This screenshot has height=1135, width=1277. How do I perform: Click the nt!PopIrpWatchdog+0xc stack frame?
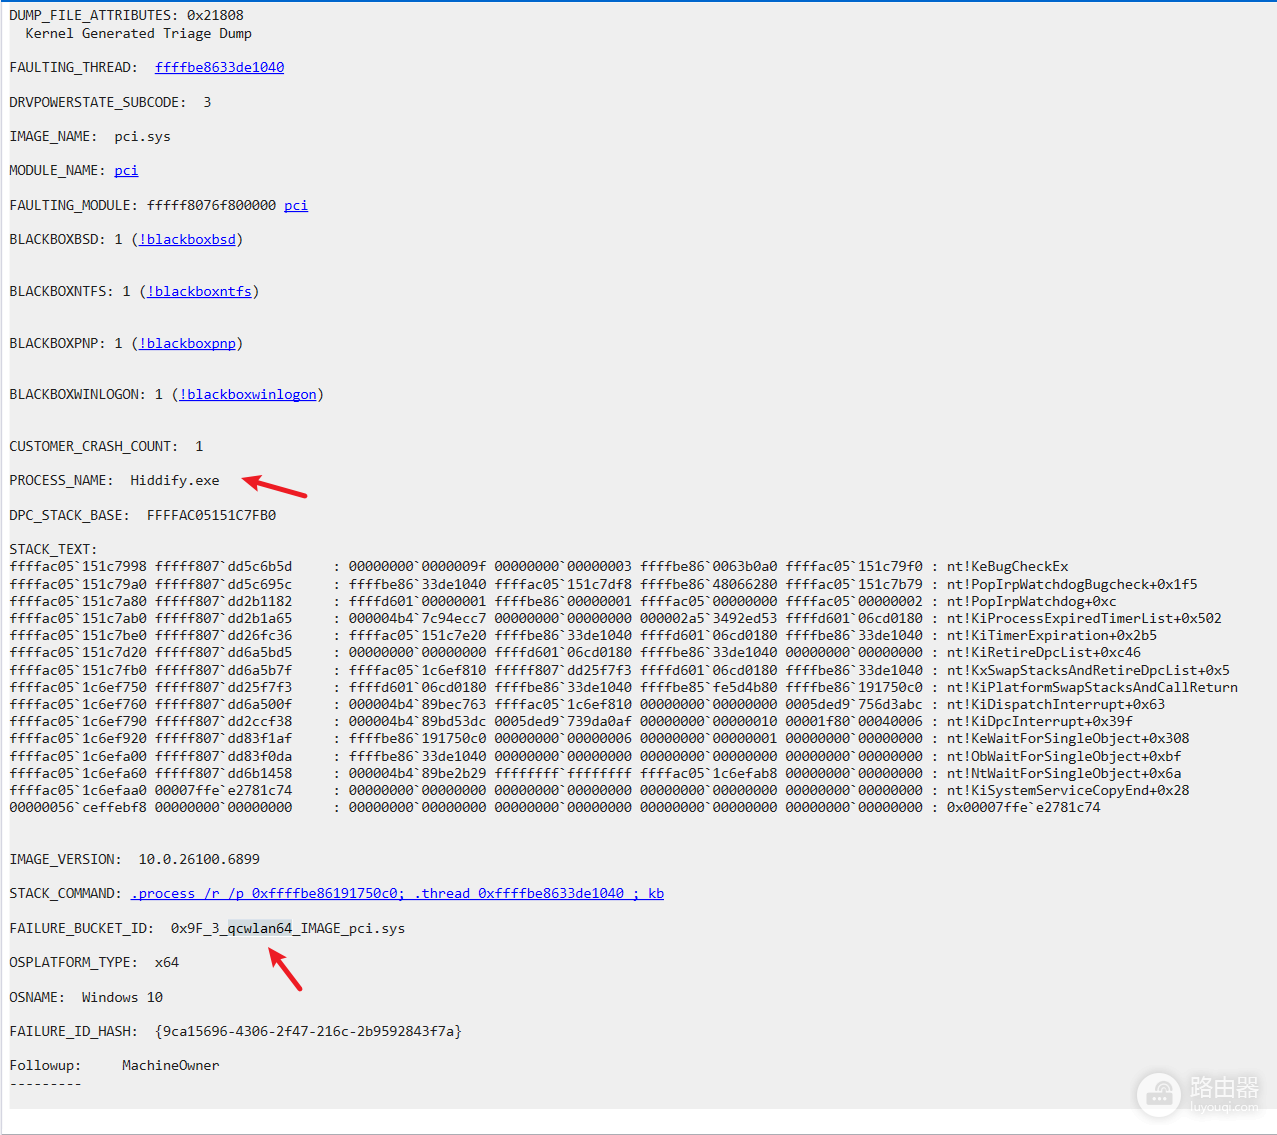(1031, 601)
